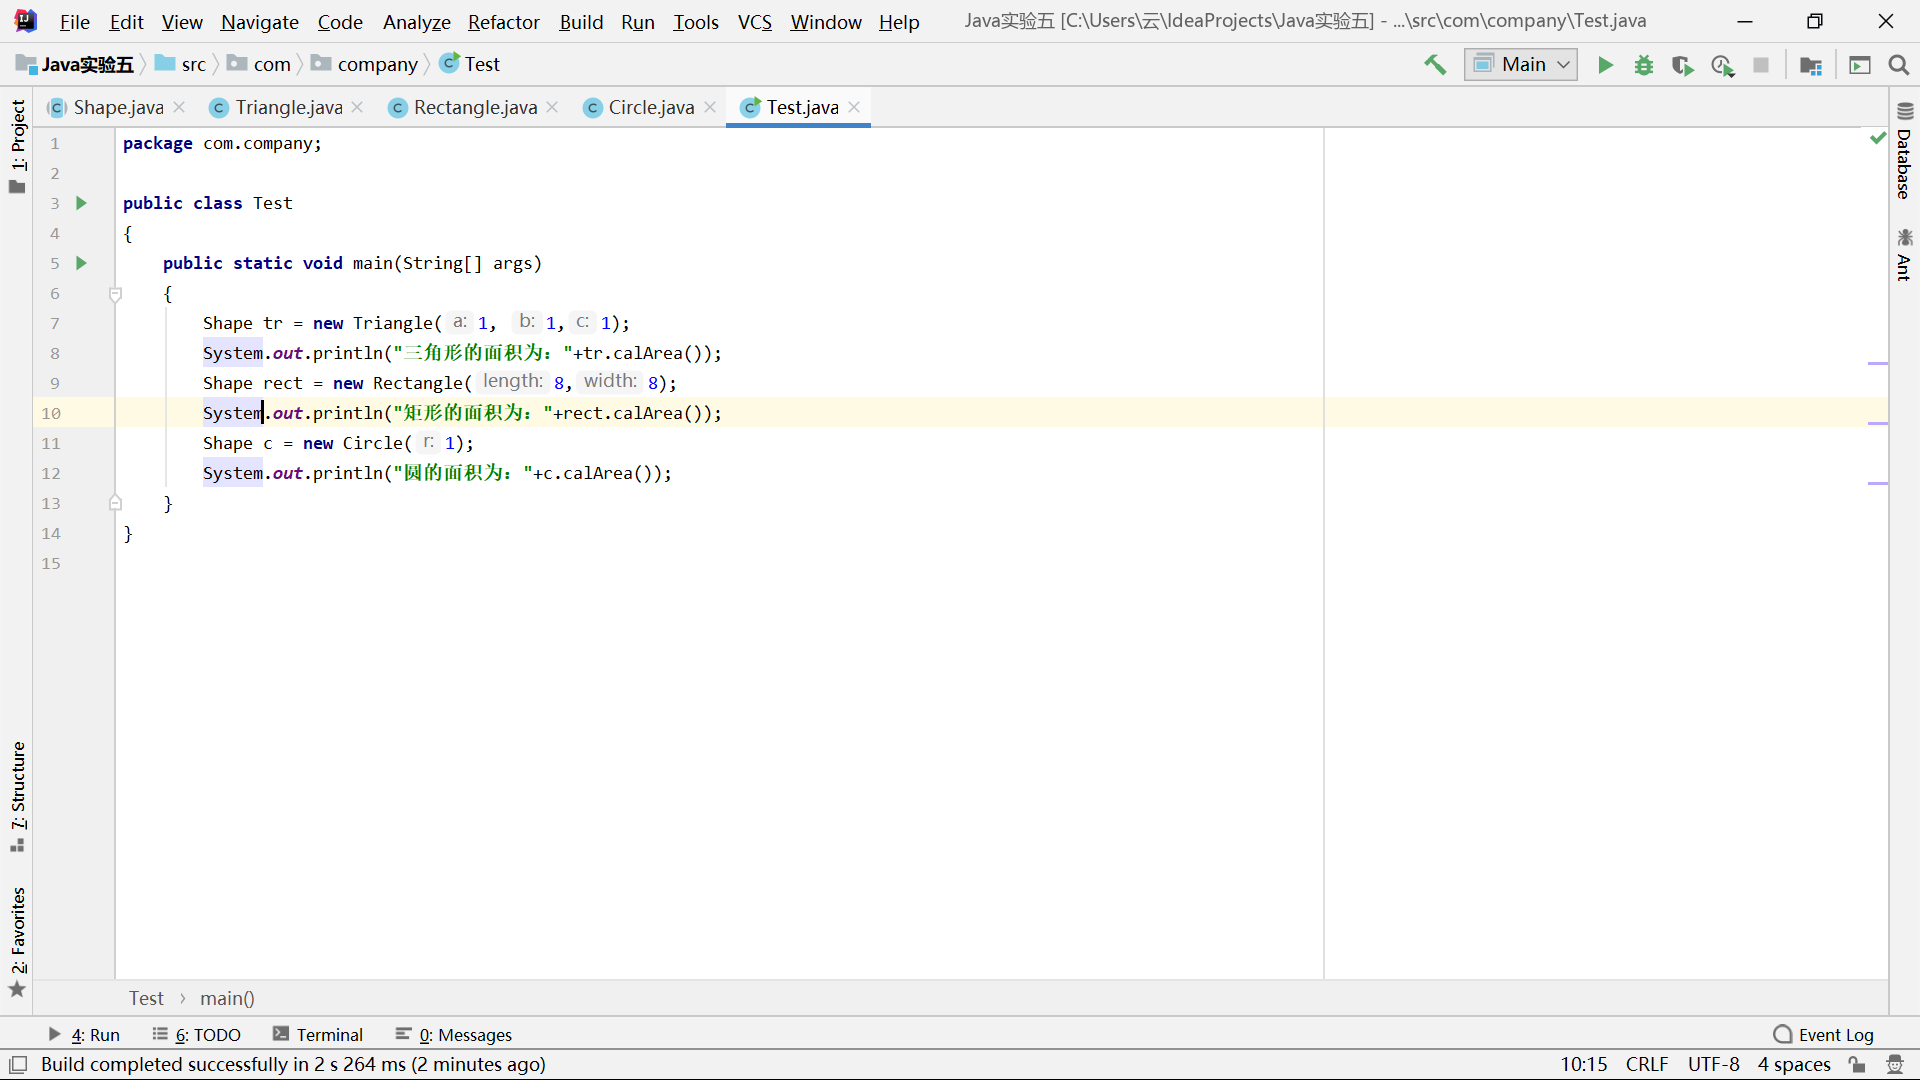The width and height of the screenshot is (1920, 1080).
Task: Close the Circle.java tab
Action: click(710, 107)
